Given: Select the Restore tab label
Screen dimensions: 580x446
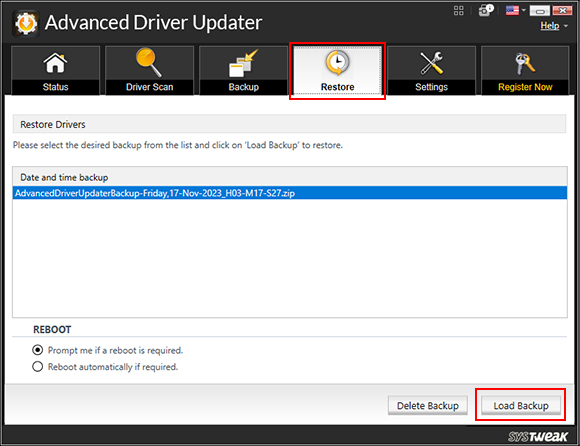Looking at the screenshot, I should pos(337,87).
